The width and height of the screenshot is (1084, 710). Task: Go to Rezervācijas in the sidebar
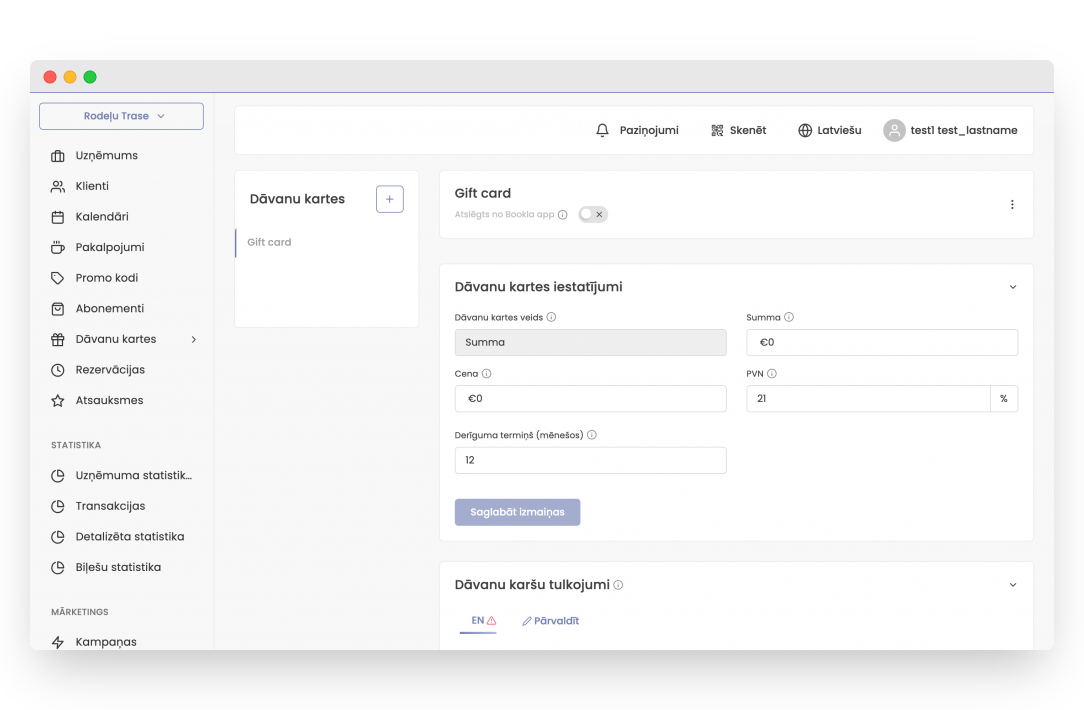[x=110, y=370]
